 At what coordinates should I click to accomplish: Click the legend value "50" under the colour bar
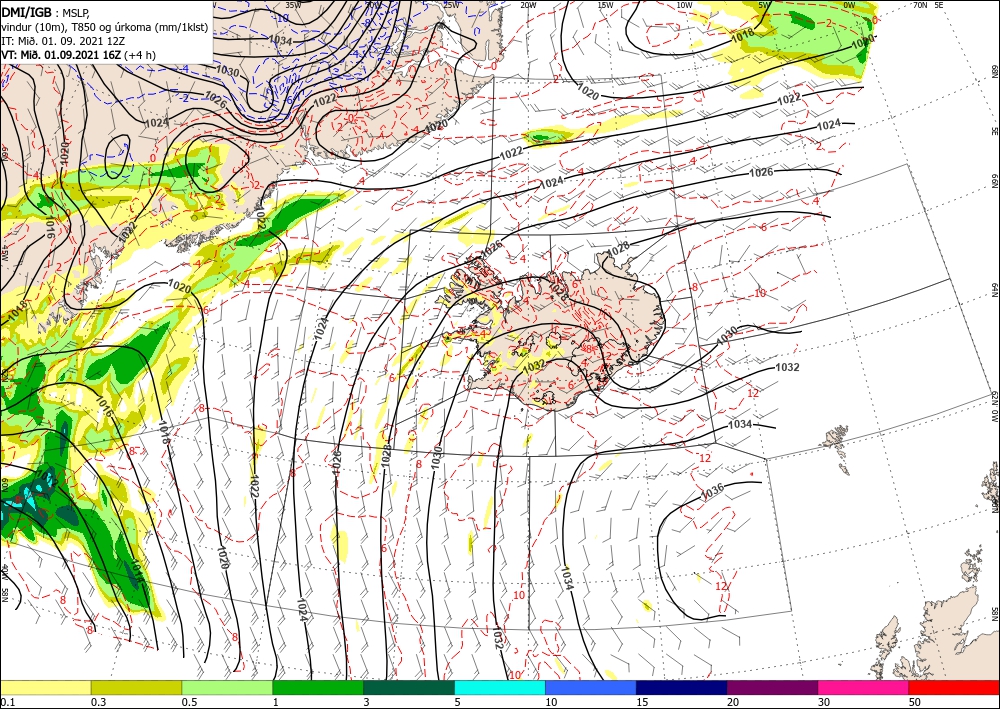point(915,702)
